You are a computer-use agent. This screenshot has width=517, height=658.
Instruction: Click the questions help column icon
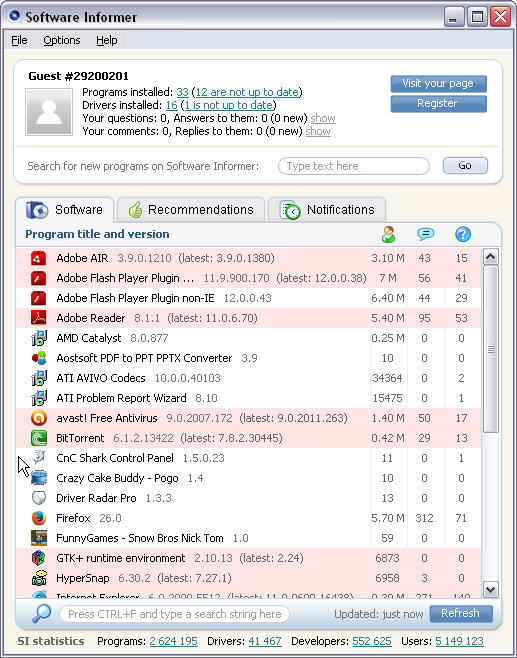(x=462, y=234)
